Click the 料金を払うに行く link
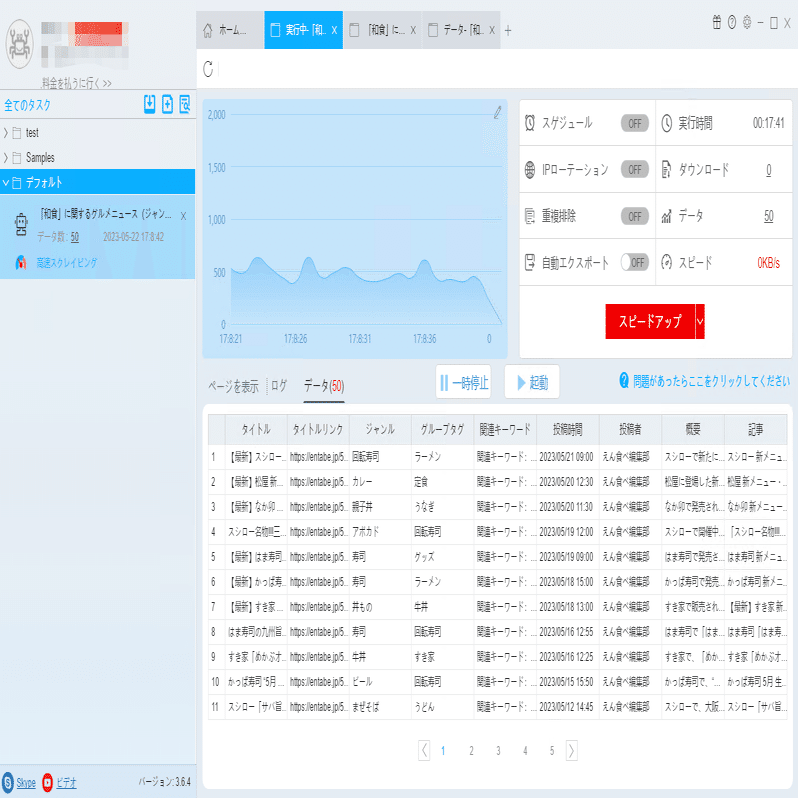Image resolution: width=798 pixels, height=798 pixels. click(76, 83)
